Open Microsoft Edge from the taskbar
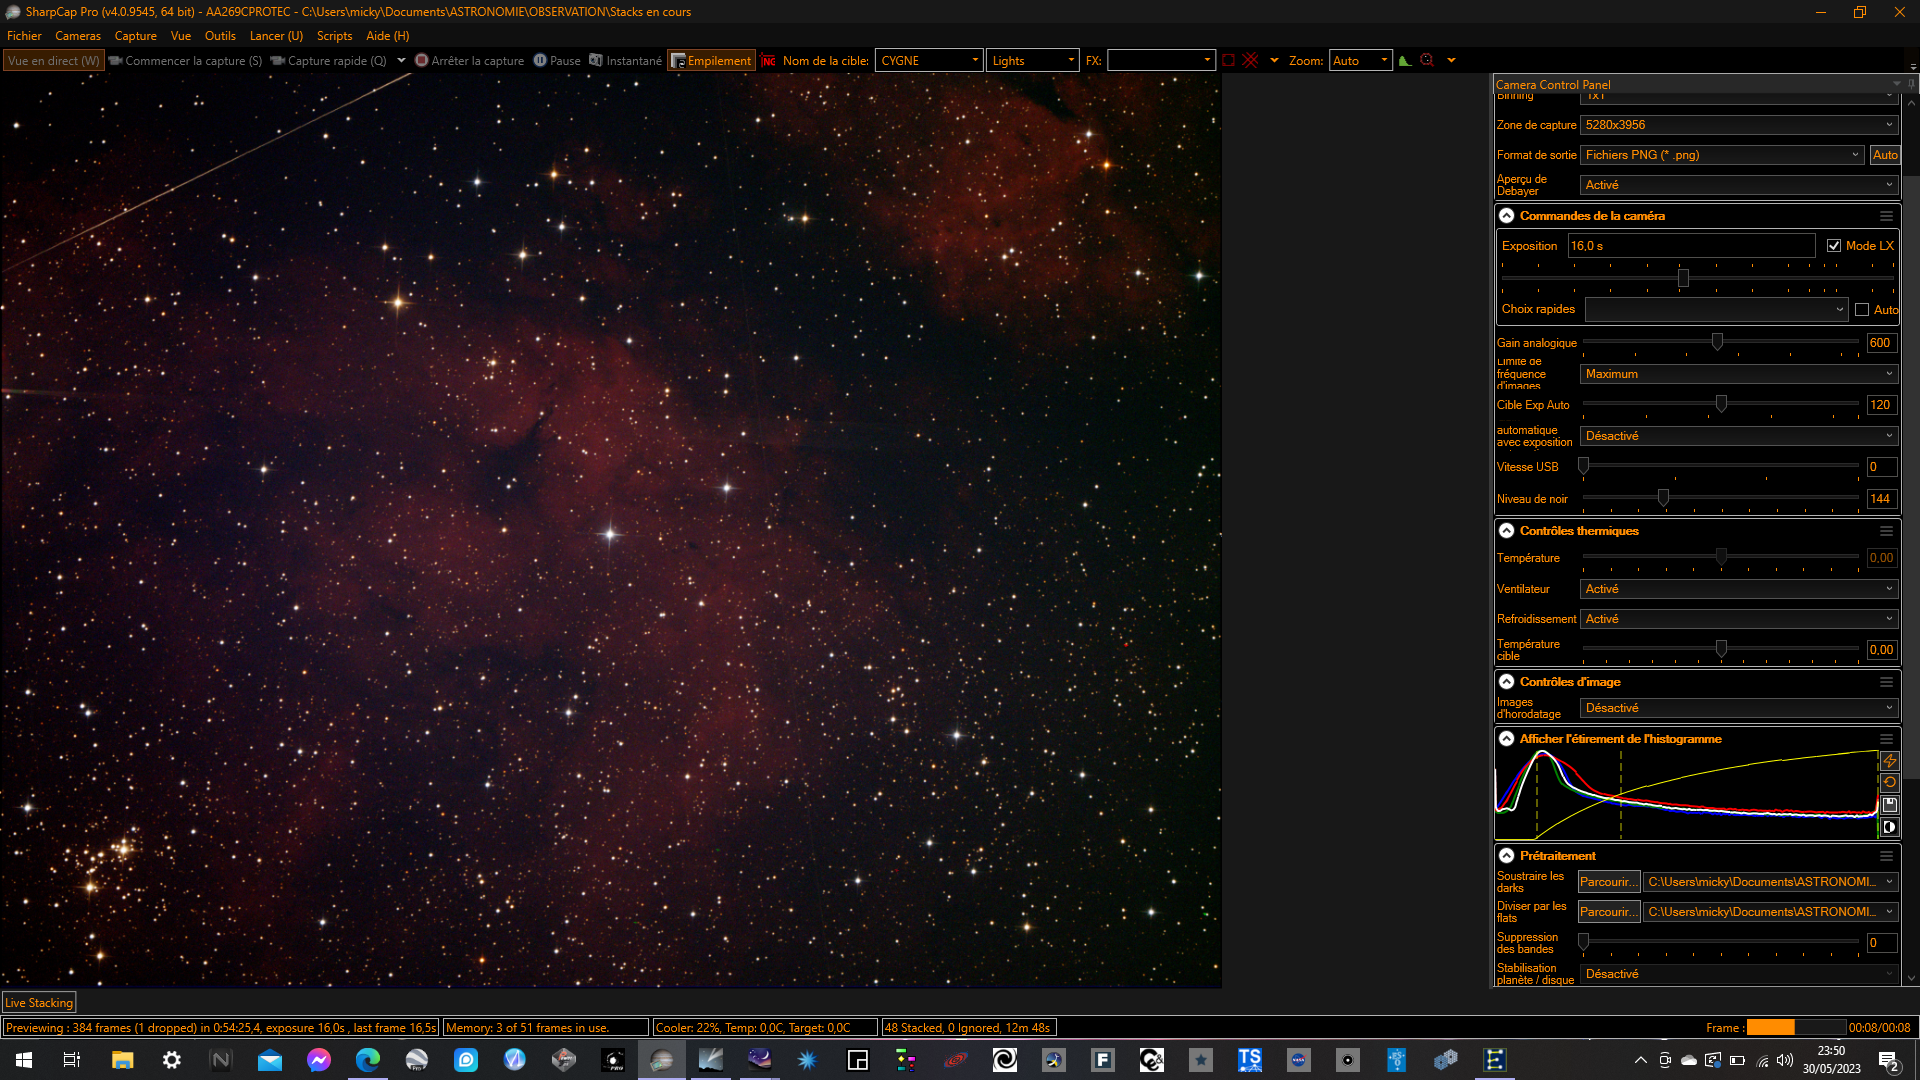This screenshot has width=1920, height=1080. (x=368, y=1060)
